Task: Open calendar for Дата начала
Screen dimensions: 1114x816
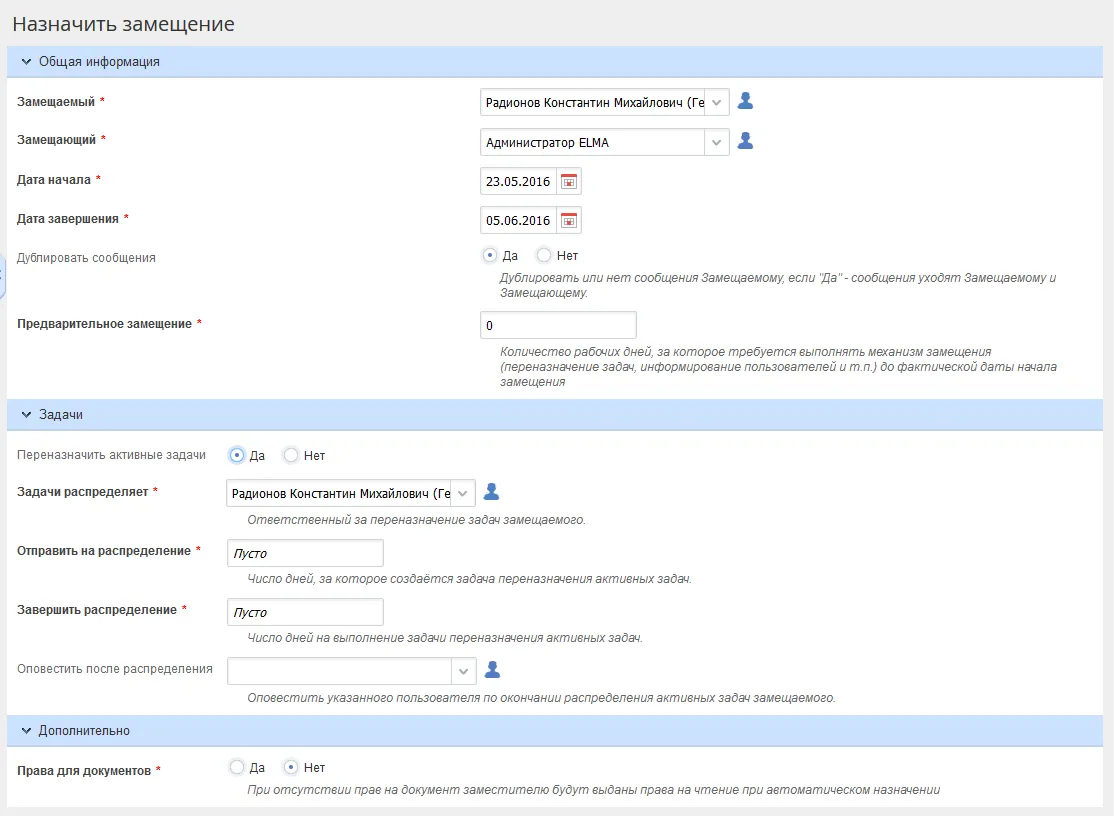Action: 569,181
